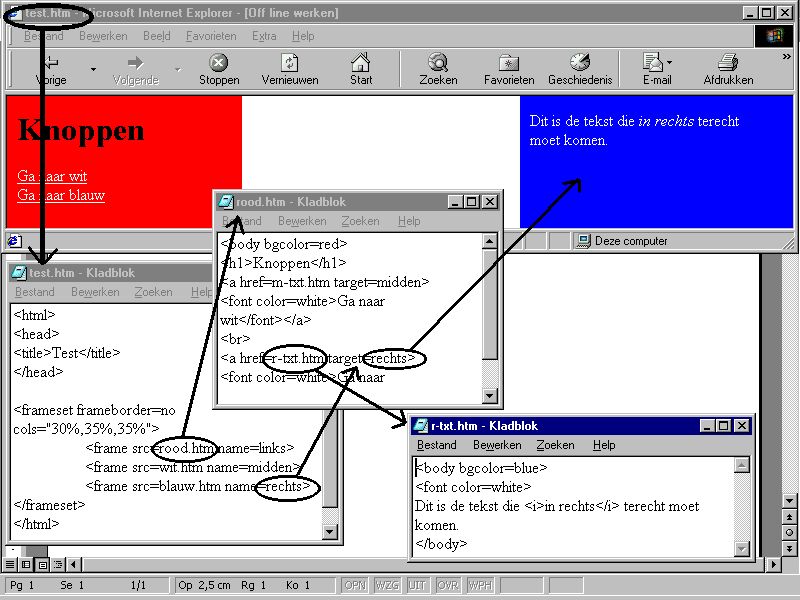Click Word horizontal scroll left arrow
800x600 pixels.
coord(73,564)
